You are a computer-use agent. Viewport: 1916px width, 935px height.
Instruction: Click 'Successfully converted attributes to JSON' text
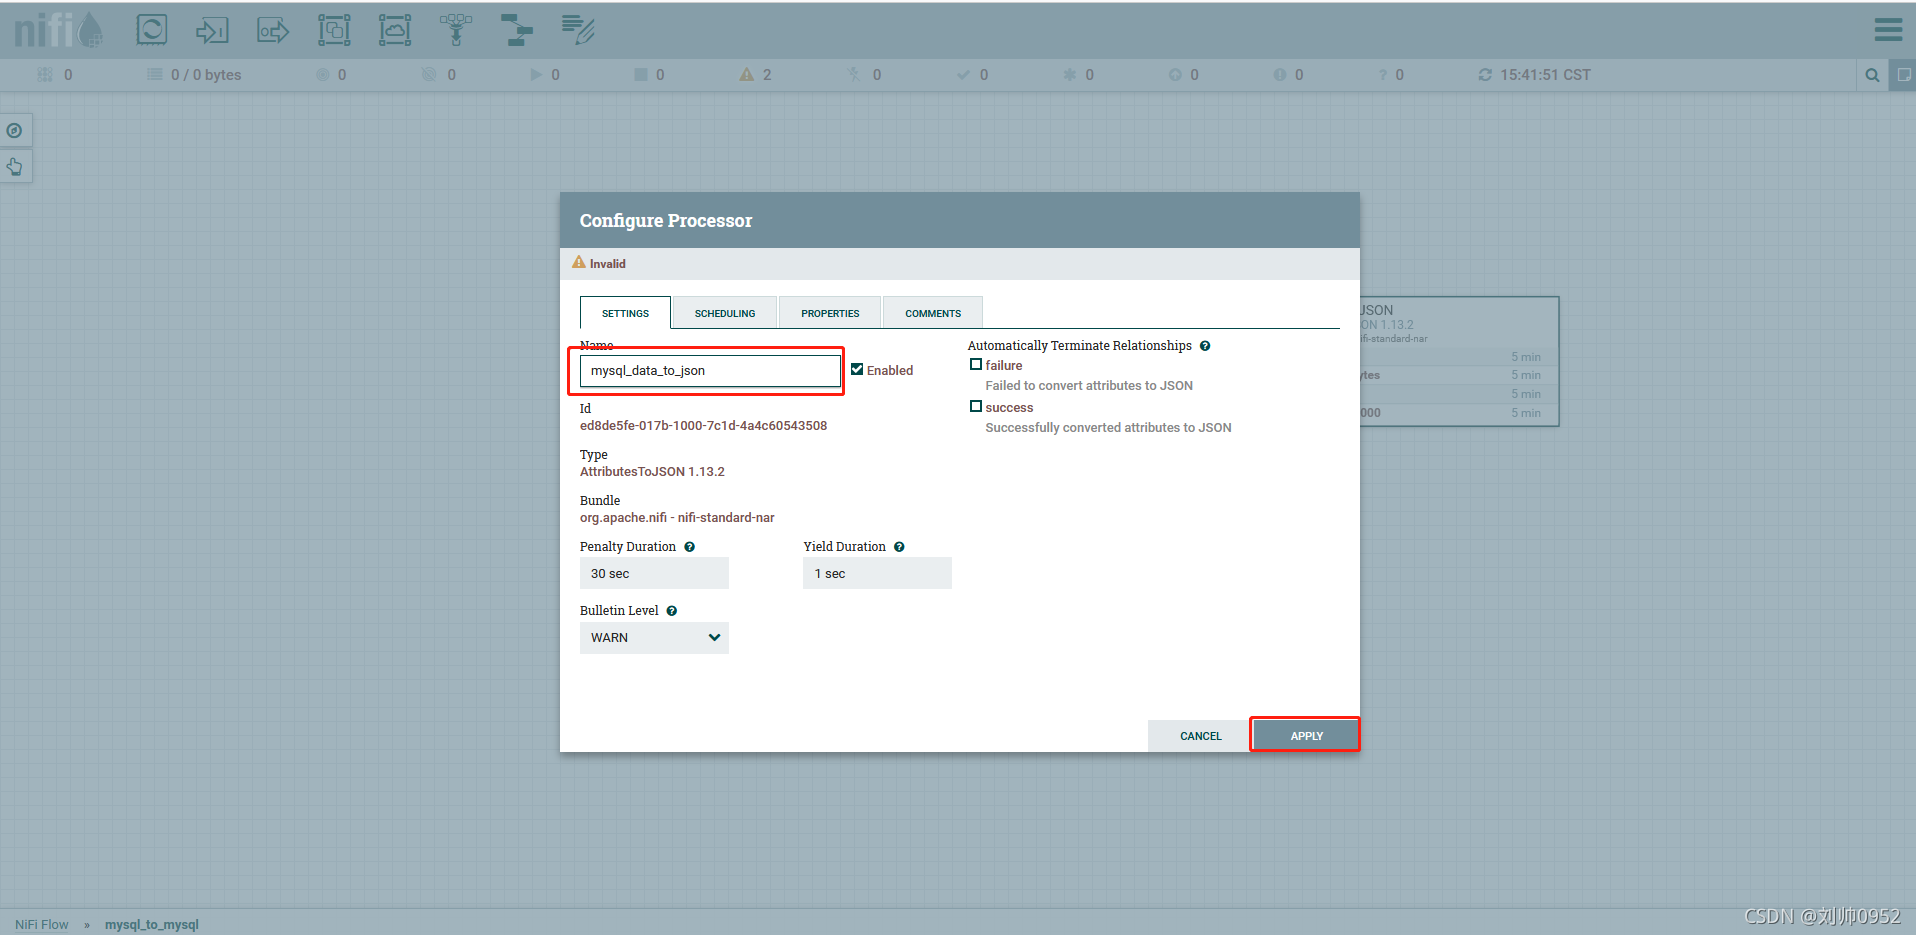pyautogui.click(x=1108, y=428)
